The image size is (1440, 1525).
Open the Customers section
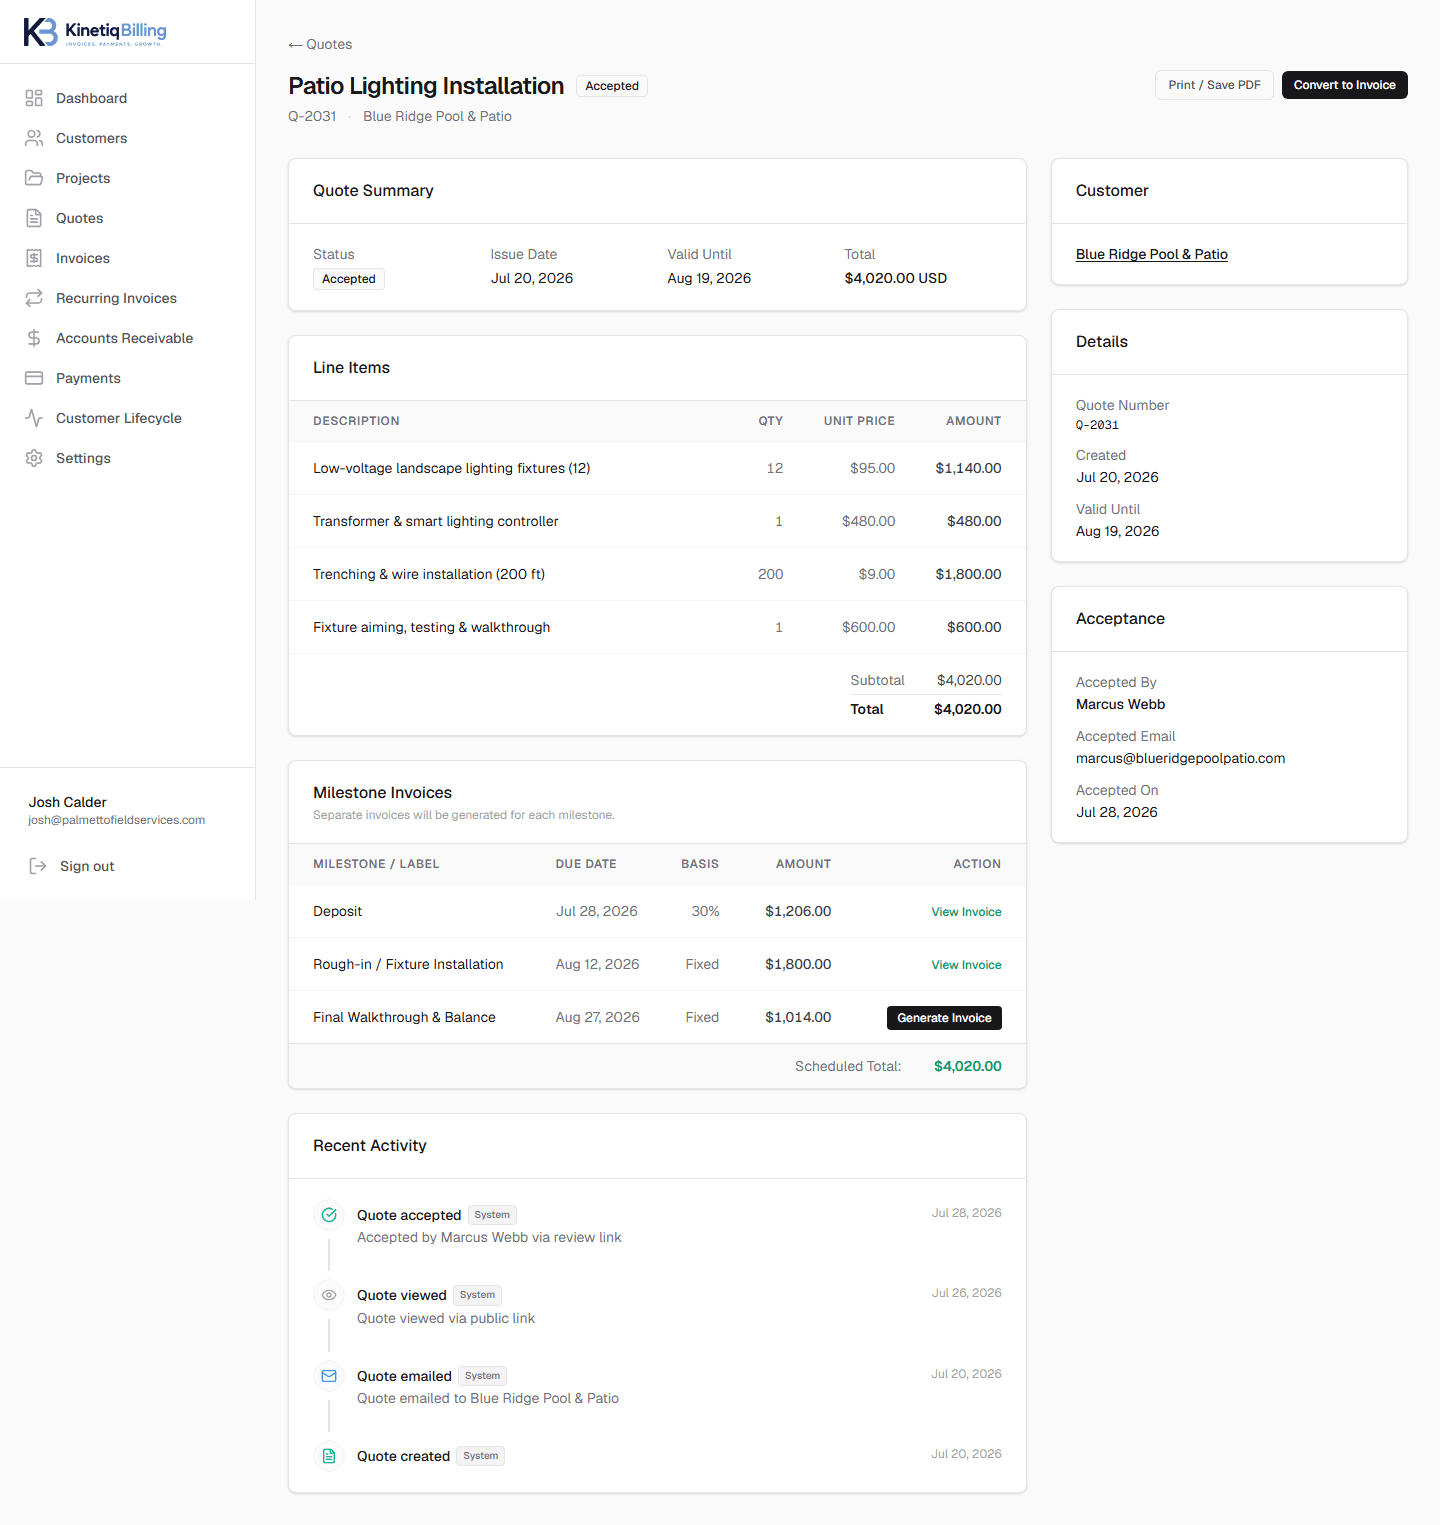[127, 138]
